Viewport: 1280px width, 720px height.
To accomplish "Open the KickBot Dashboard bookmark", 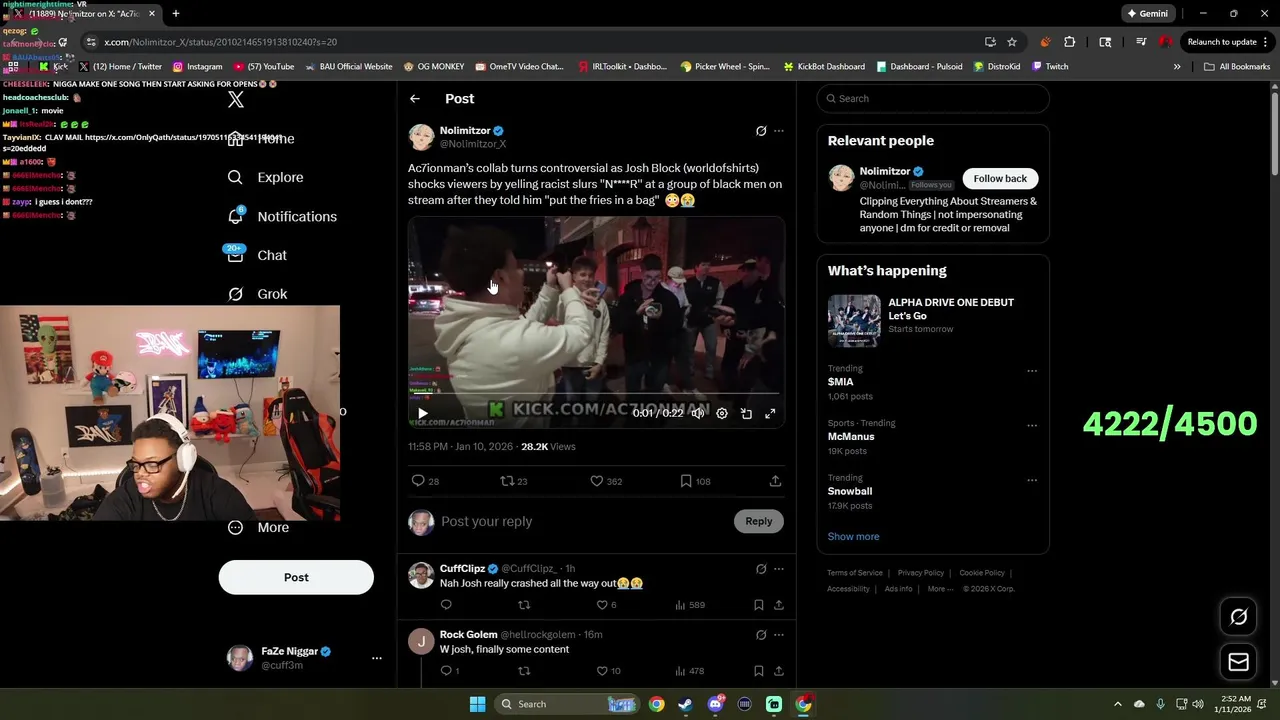I will coord(823,67).
